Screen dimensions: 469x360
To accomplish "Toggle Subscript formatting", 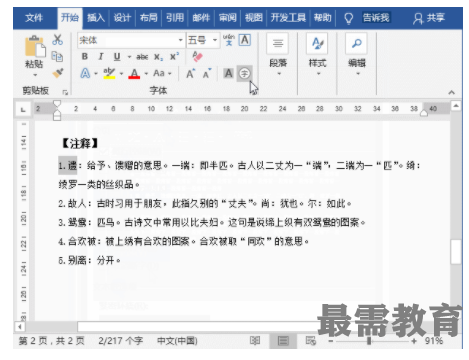I will coord(158,57).
